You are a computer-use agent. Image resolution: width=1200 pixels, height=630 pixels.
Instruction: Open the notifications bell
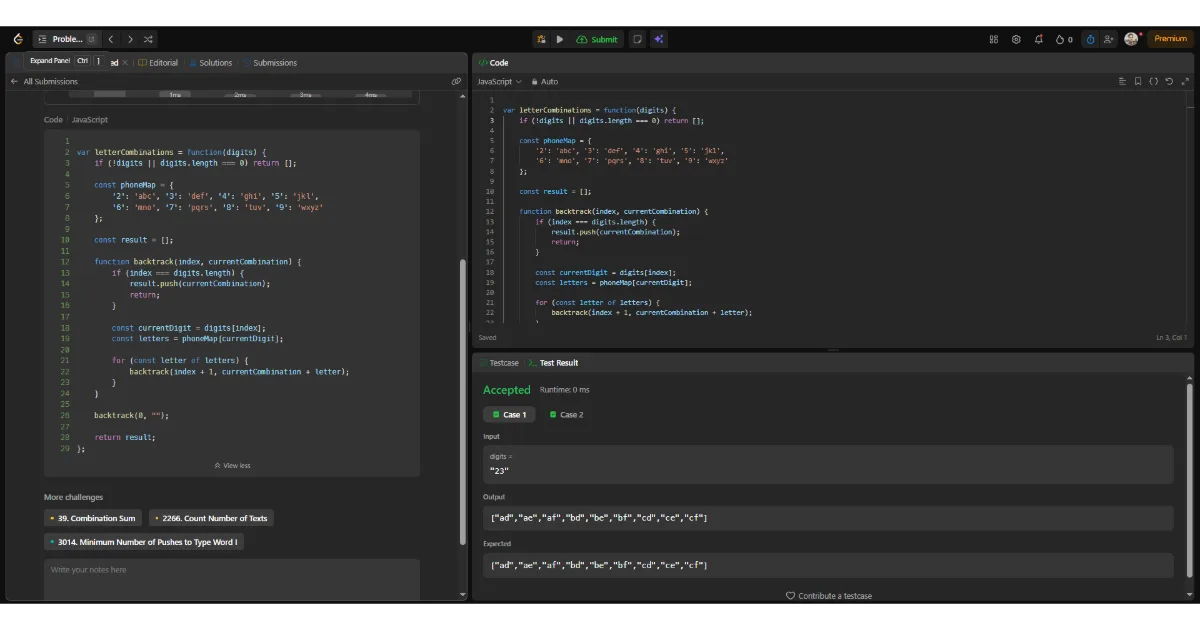point(1038,39)
